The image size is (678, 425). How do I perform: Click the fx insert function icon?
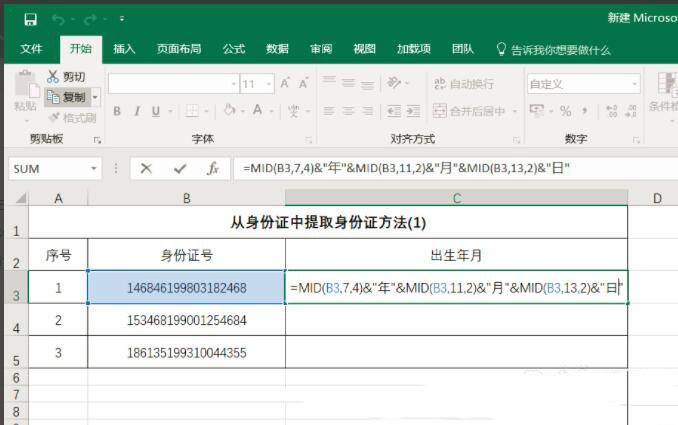point(213,168)
